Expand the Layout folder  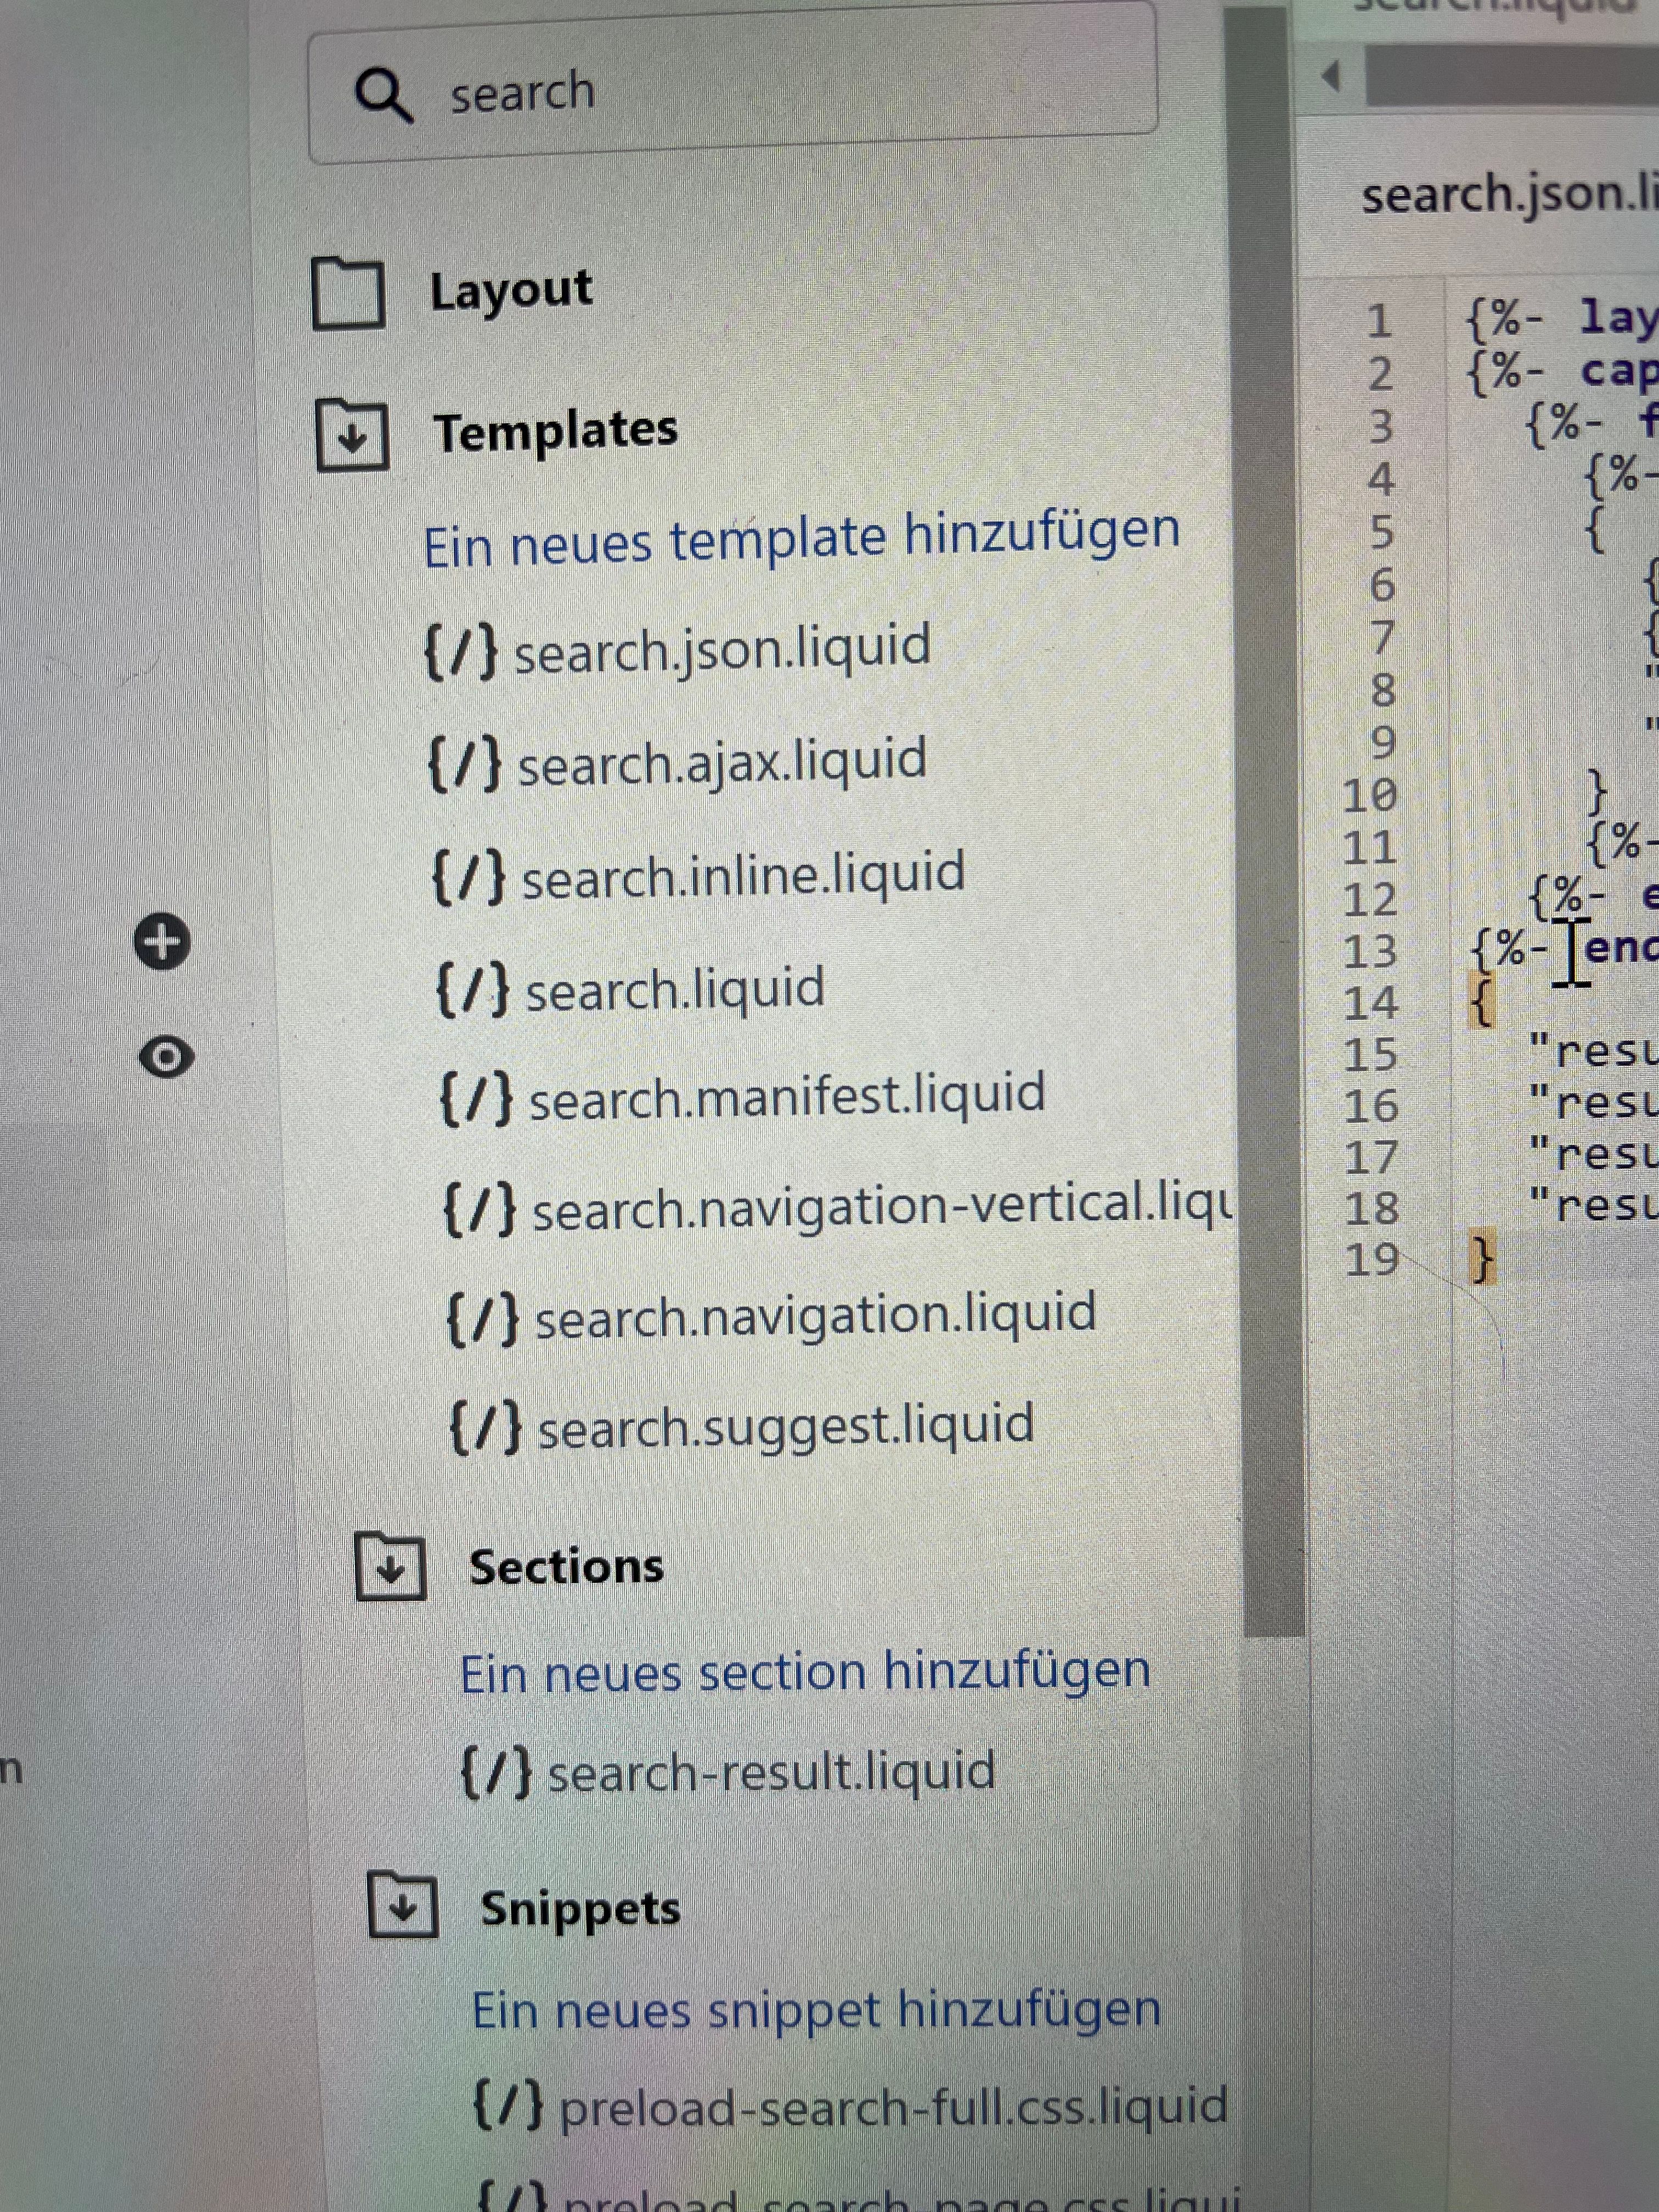click(x=348, y=293)
